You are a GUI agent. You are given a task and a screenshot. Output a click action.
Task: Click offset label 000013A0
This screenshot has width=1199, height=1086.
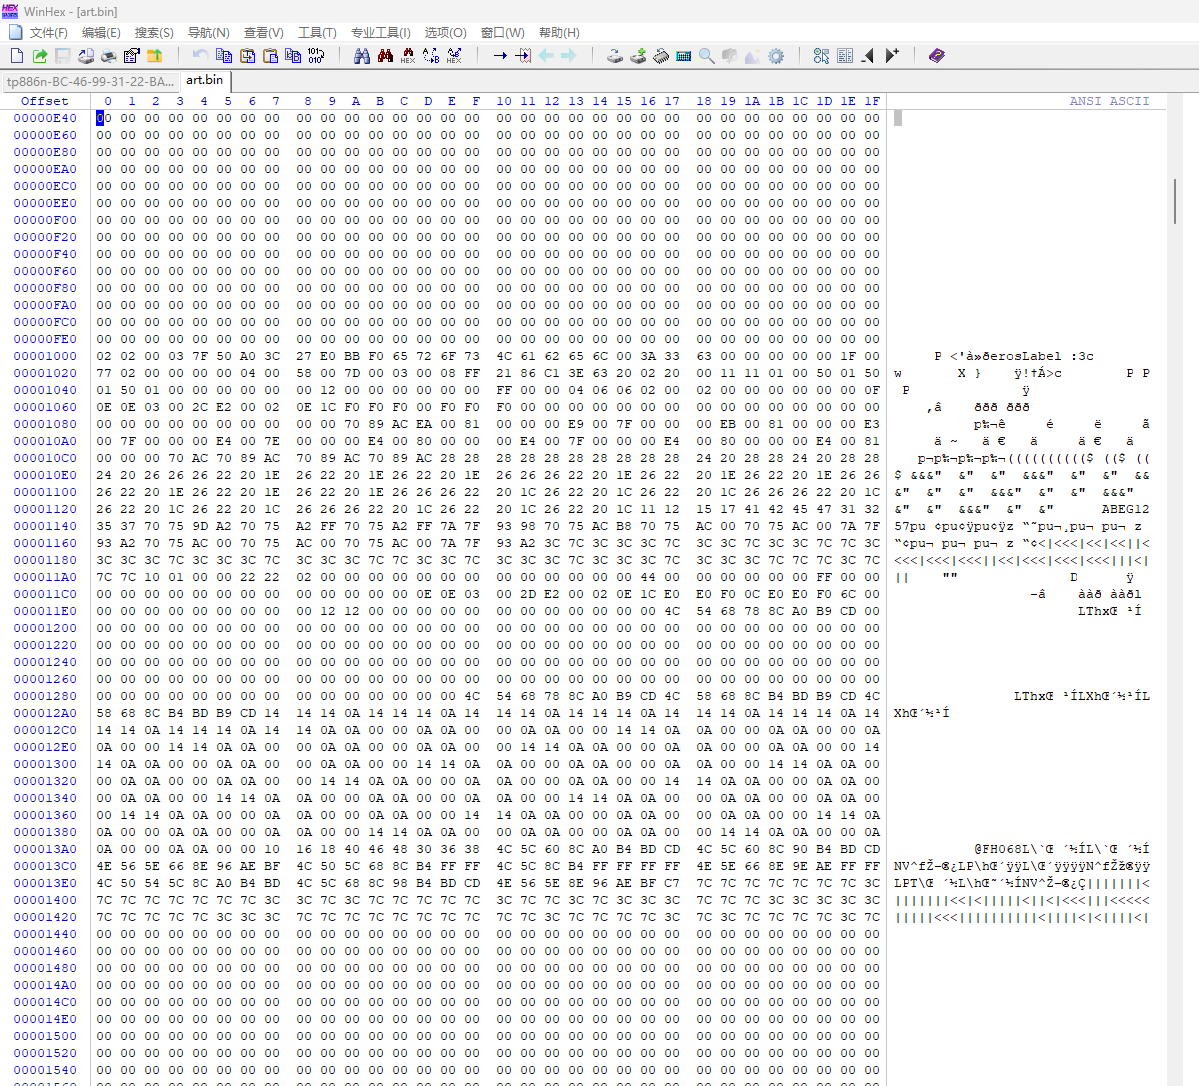tap(45, 849)
